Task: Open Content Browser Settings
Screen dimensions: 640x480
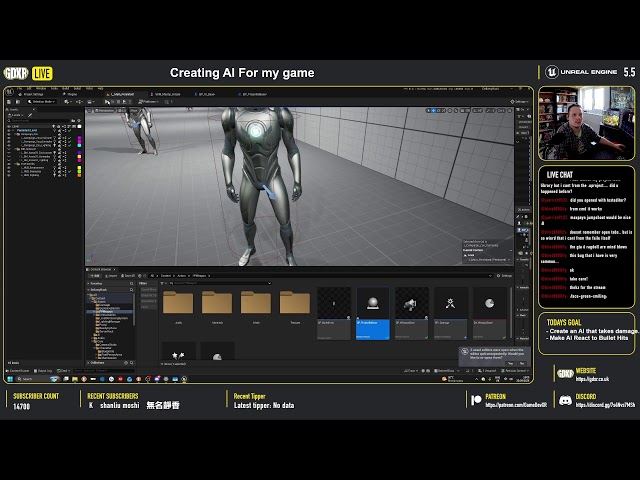Action: [504, 276]
